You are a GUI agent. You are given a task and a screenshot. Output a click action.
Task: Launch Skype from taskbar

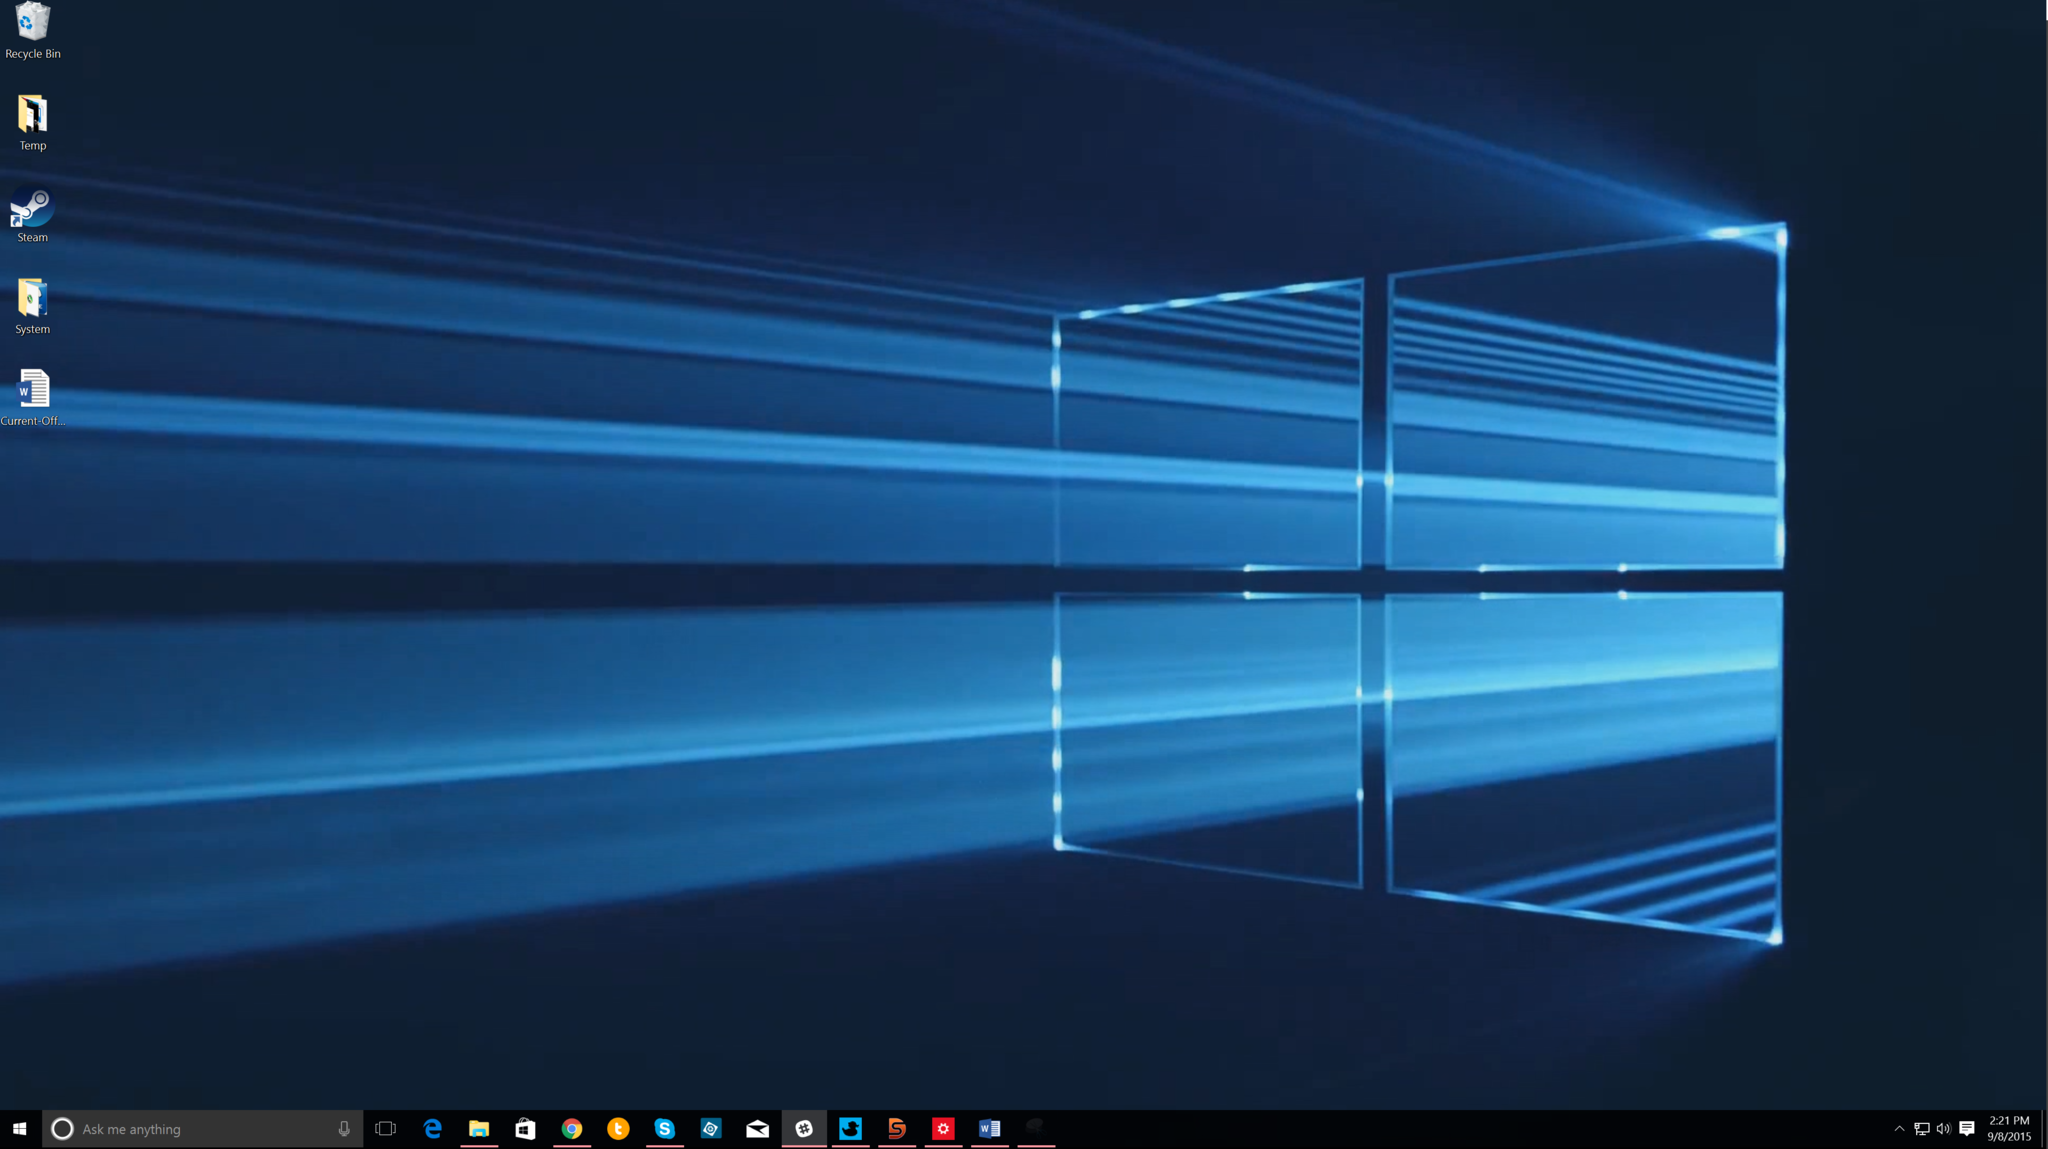(664, 1128)
